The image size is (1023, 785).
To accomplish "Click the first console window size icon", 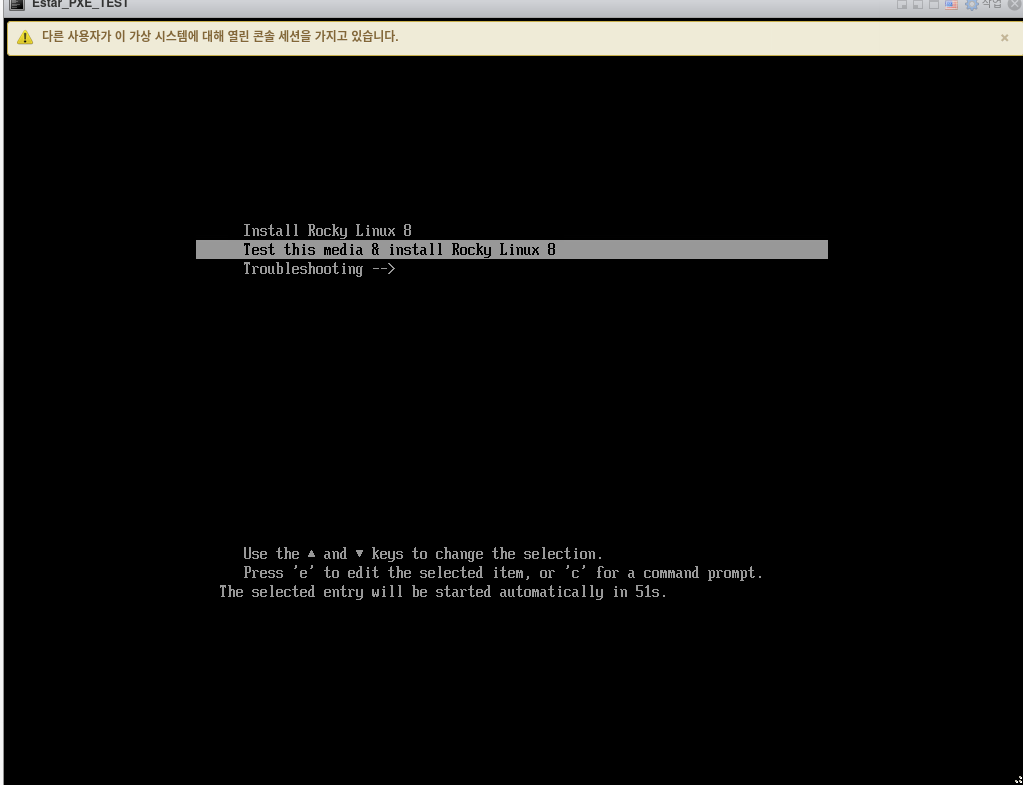I will pyautogui.click(x=902, y=5).
